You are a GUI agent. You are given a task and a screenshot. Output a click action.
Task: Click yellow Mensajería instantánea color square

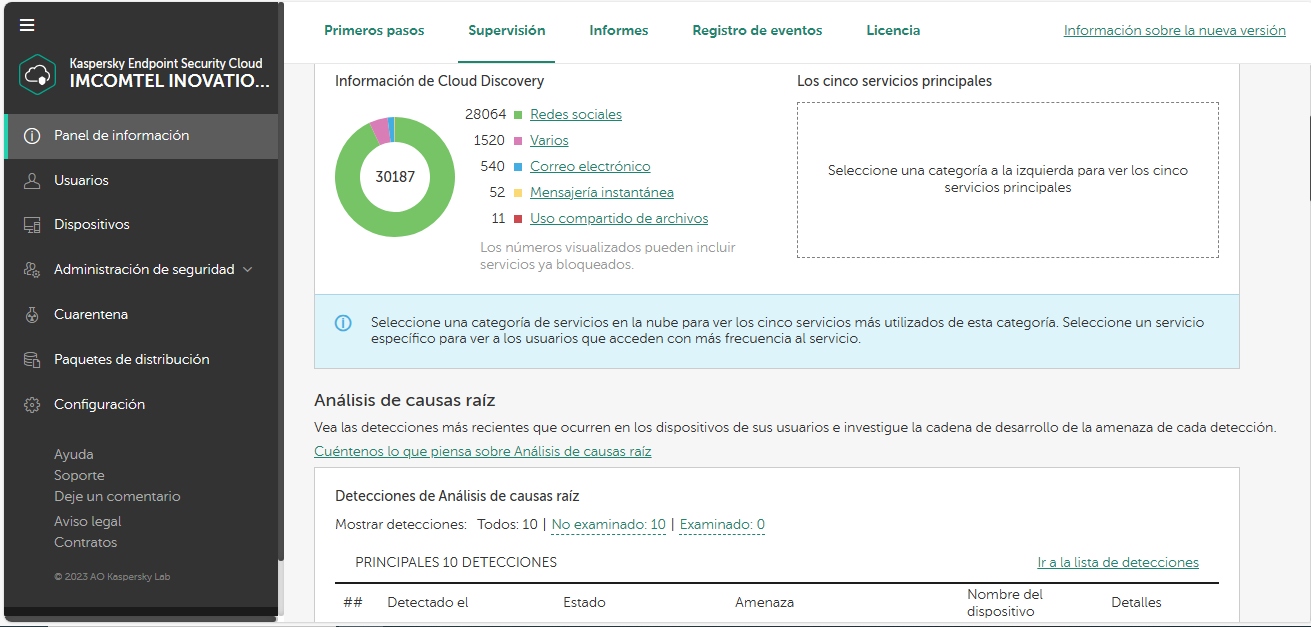(518, 193)
